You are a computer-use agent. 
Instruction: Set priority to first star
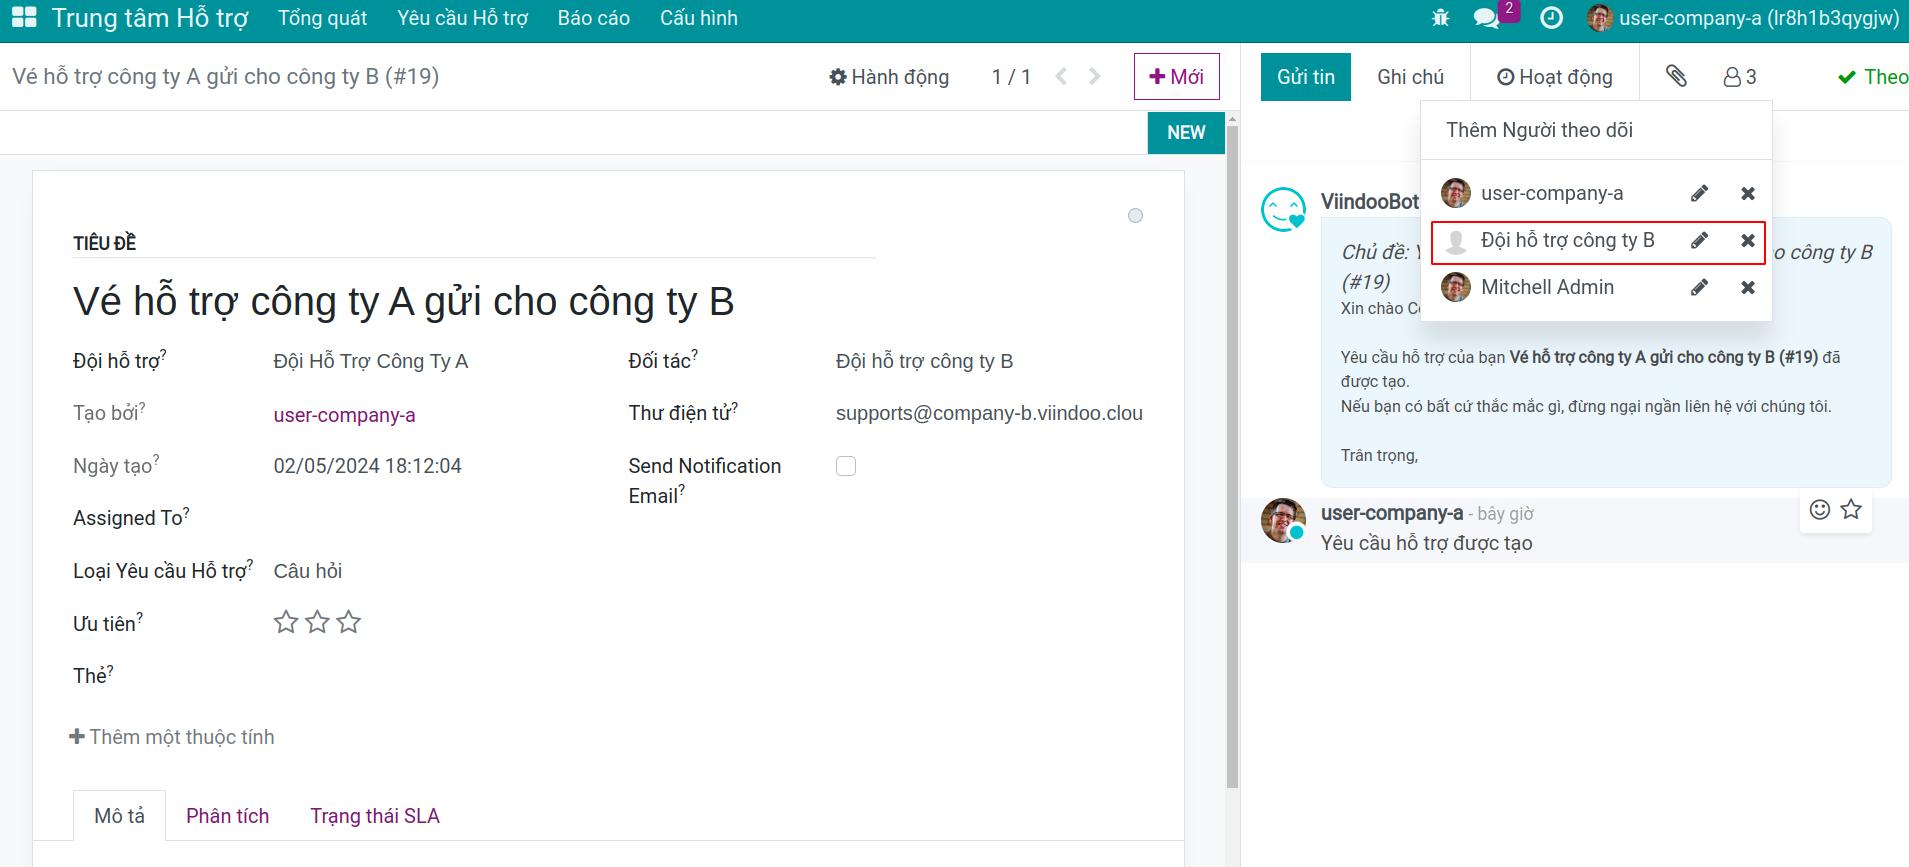coord(286,622)
